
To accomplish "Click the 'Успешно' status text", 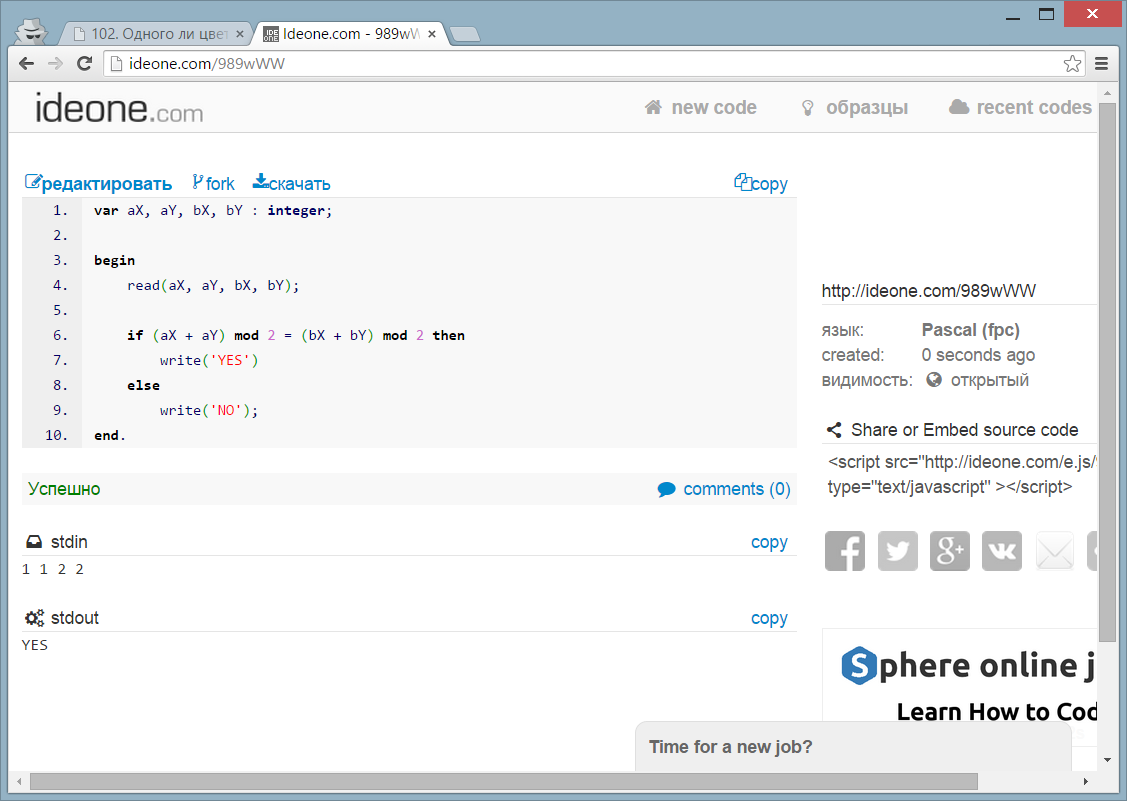I will coord(64,489).
